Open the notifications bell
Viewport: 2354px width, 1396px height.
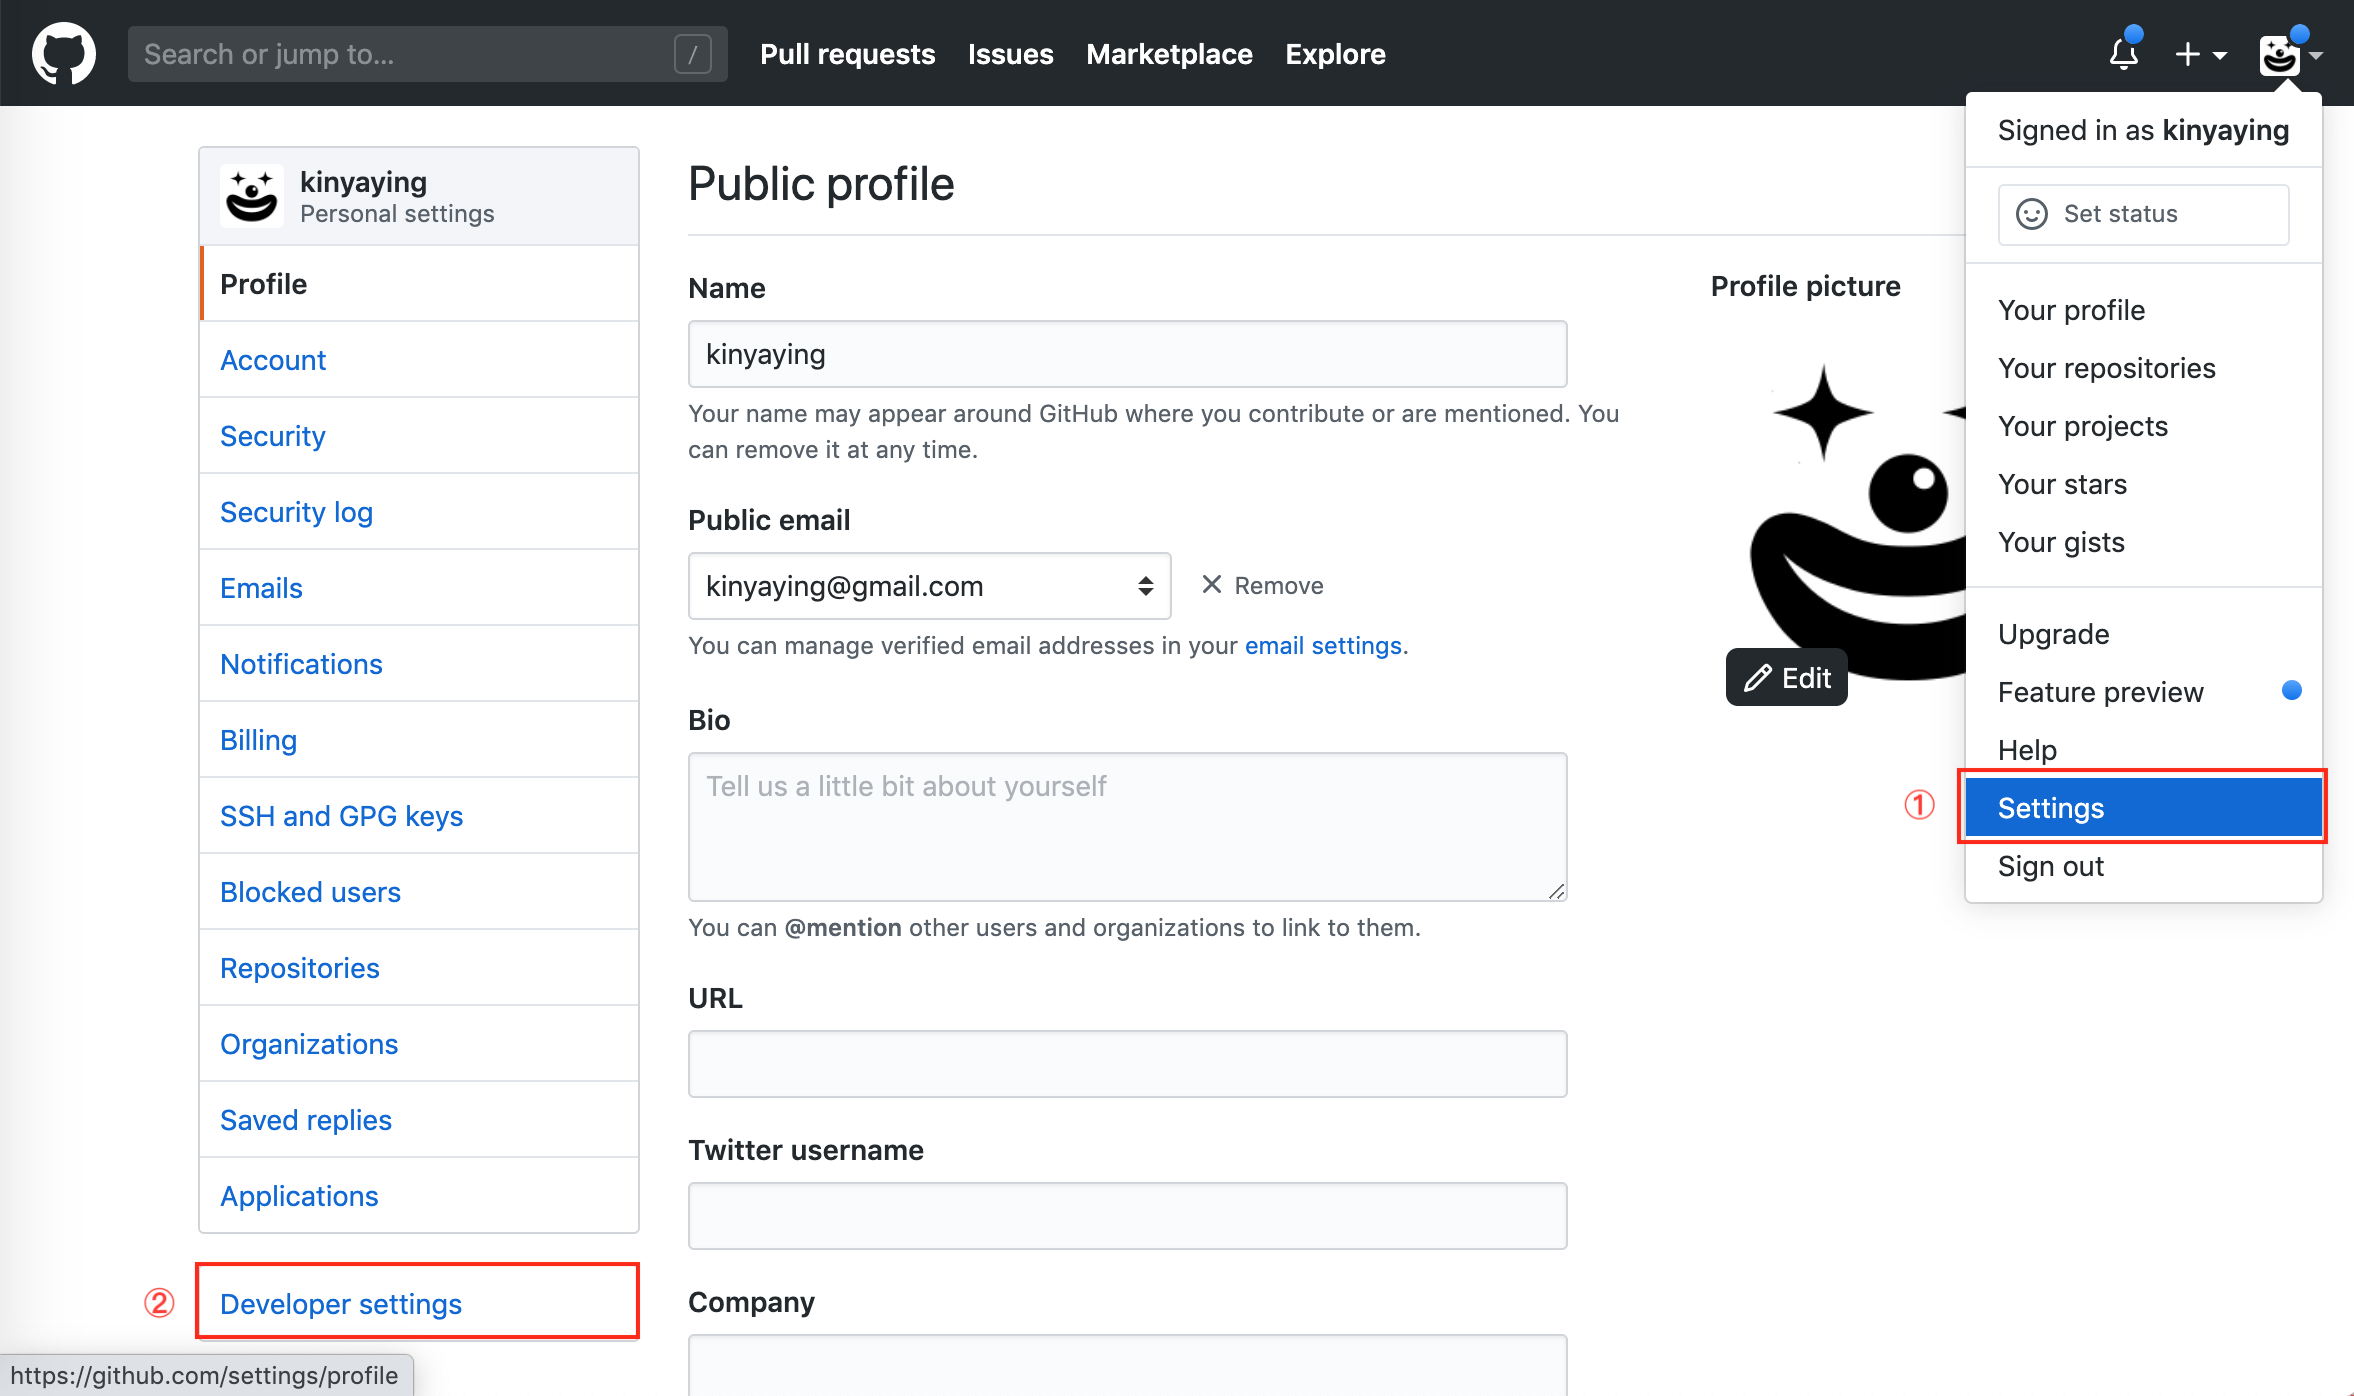2123,54
